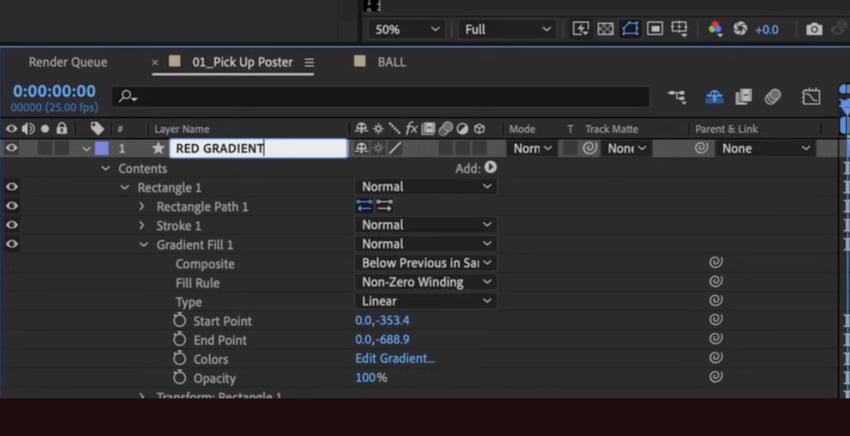
Task: Collapse the Rectangle 1 group
Action: [124, 188]
